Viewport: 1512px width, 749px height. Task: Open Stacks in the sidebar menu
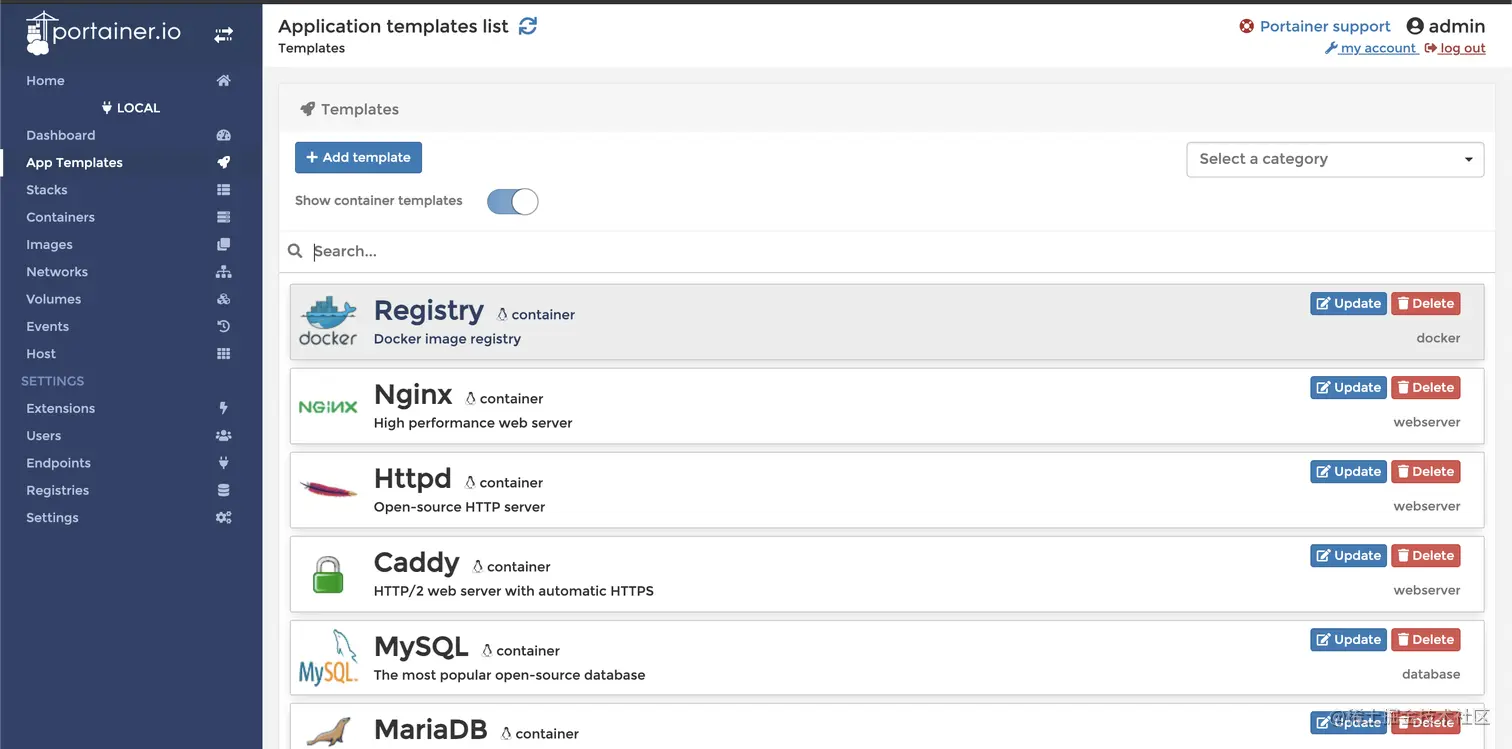click(x=47, y=190)
